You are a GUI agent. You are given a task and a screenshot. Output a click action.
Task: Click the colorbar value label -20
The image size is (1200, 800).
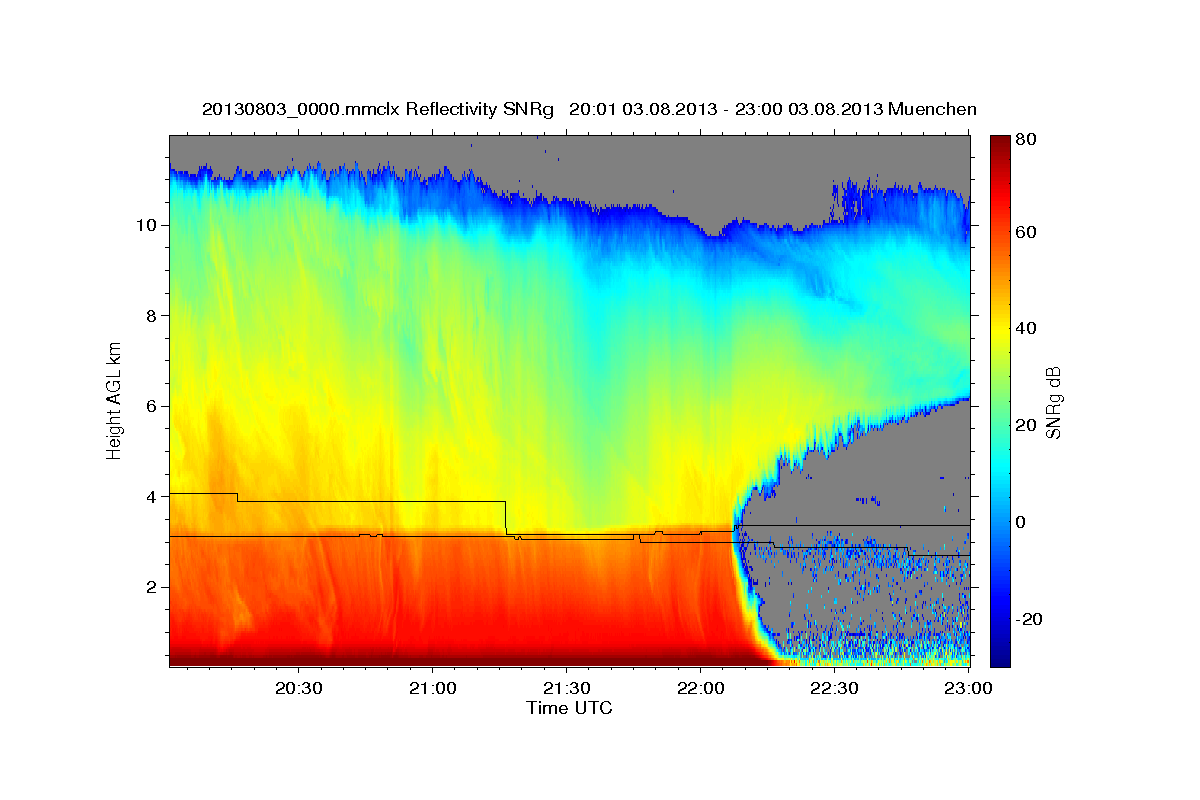1030,619
